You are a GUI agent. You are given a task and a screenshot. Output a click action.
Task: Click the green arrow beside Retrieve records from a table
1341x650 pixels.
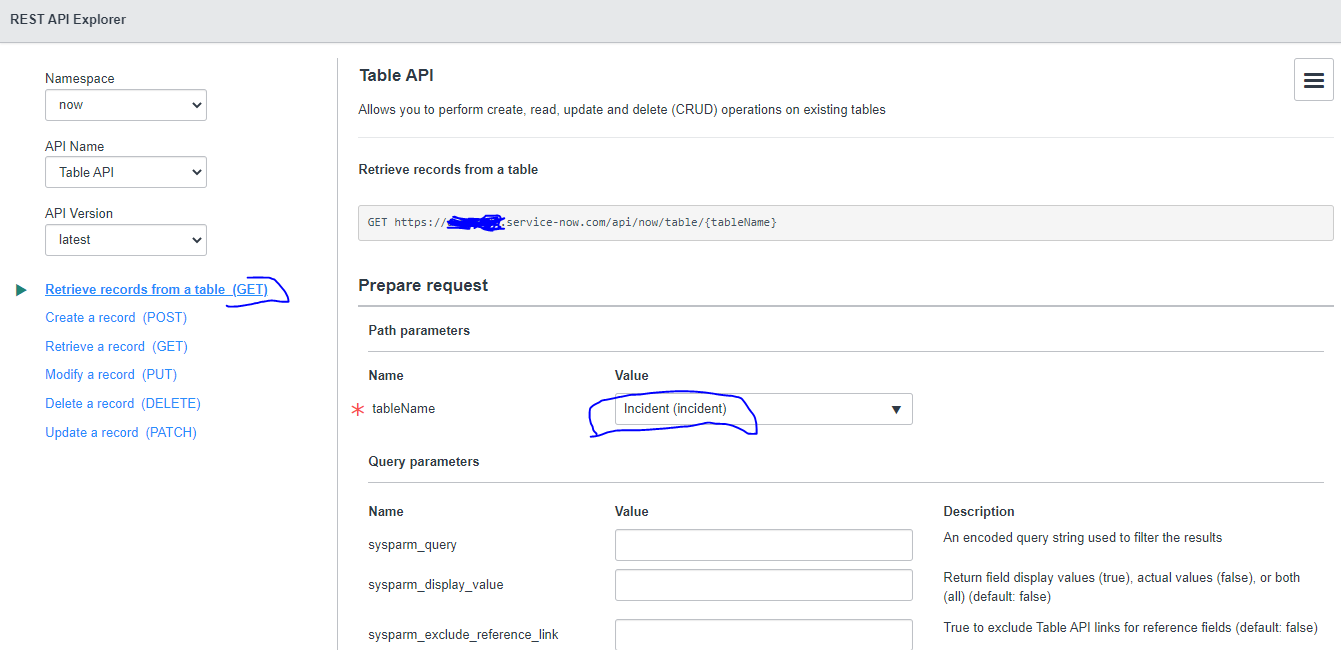[22, 289]
